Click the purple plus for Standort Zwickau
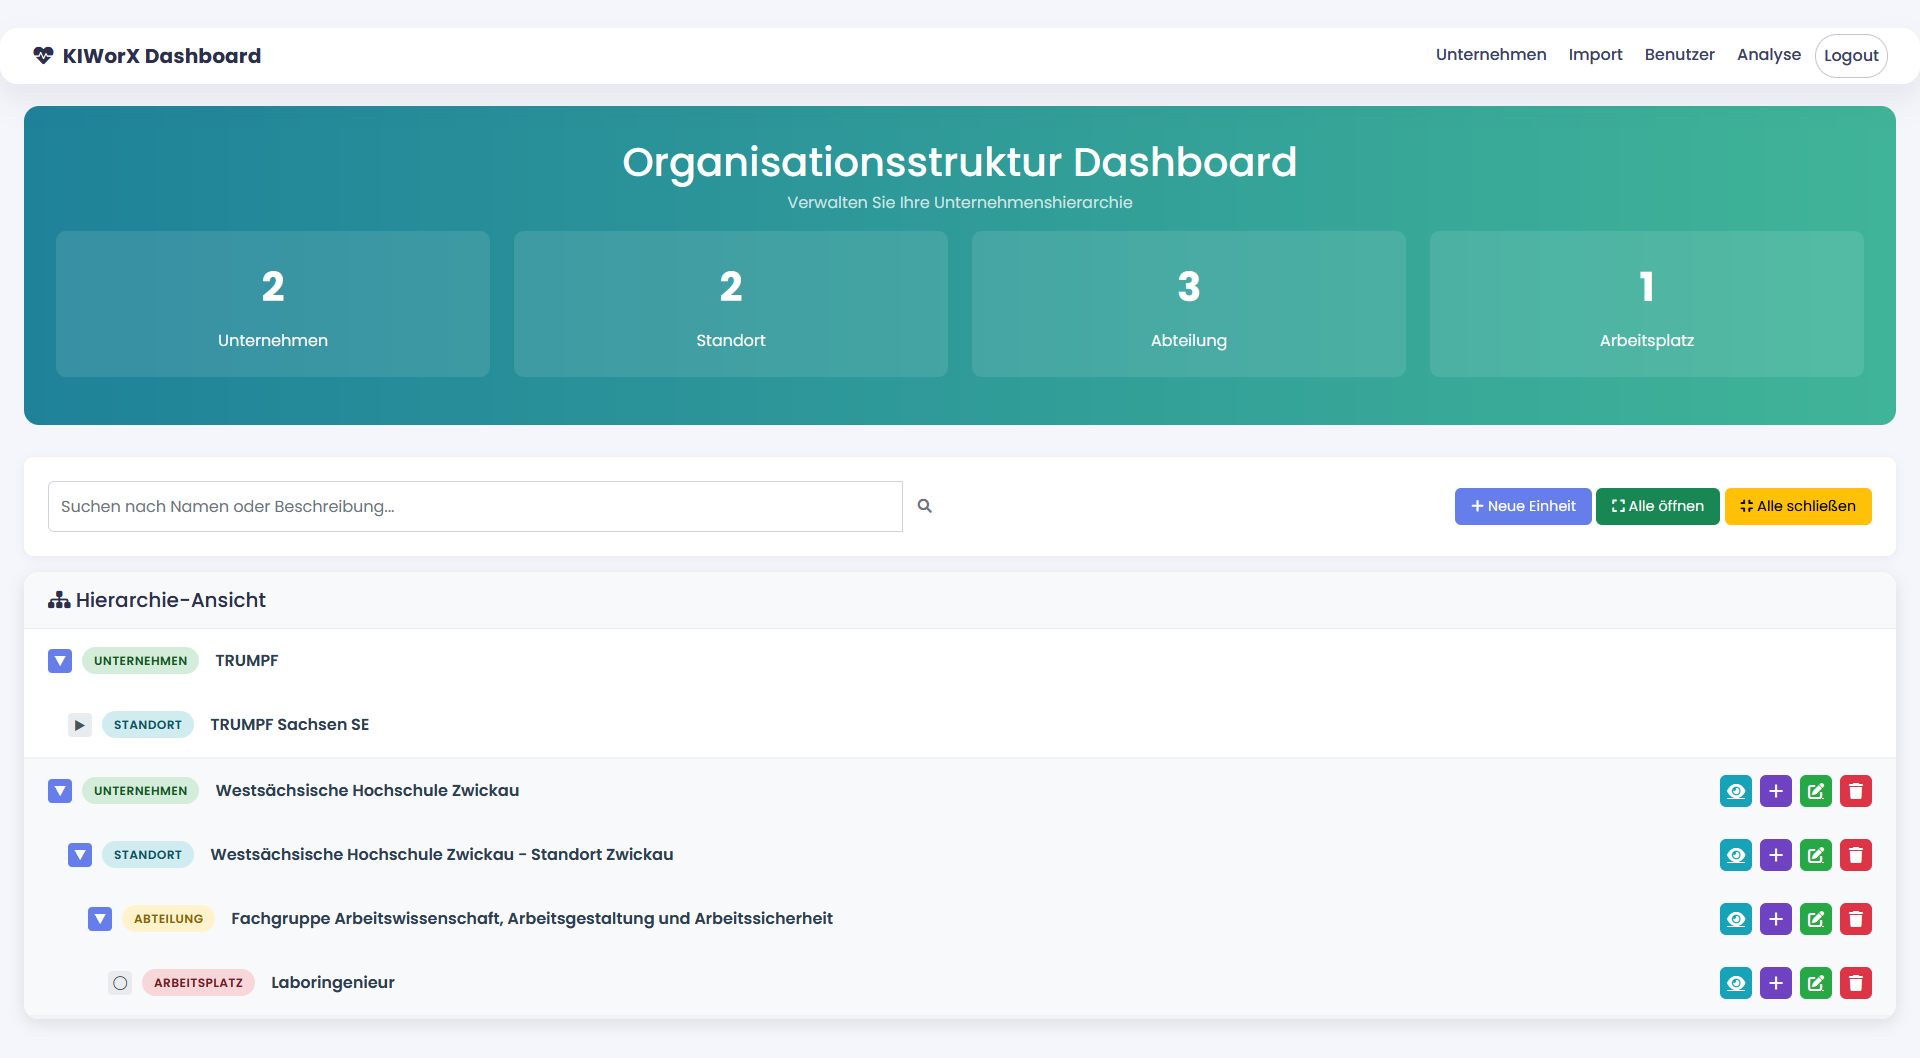The height and width of the screenshot is (1058, 1920). click(x=1775, y=855)
